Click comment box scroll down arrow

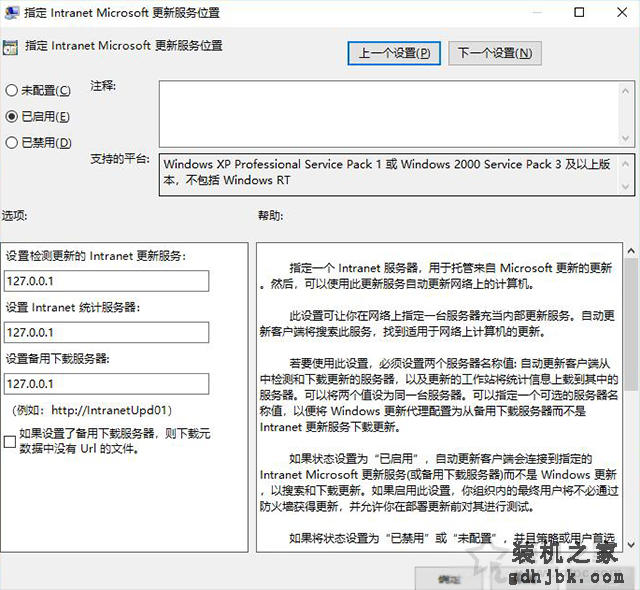coord(625,138)
